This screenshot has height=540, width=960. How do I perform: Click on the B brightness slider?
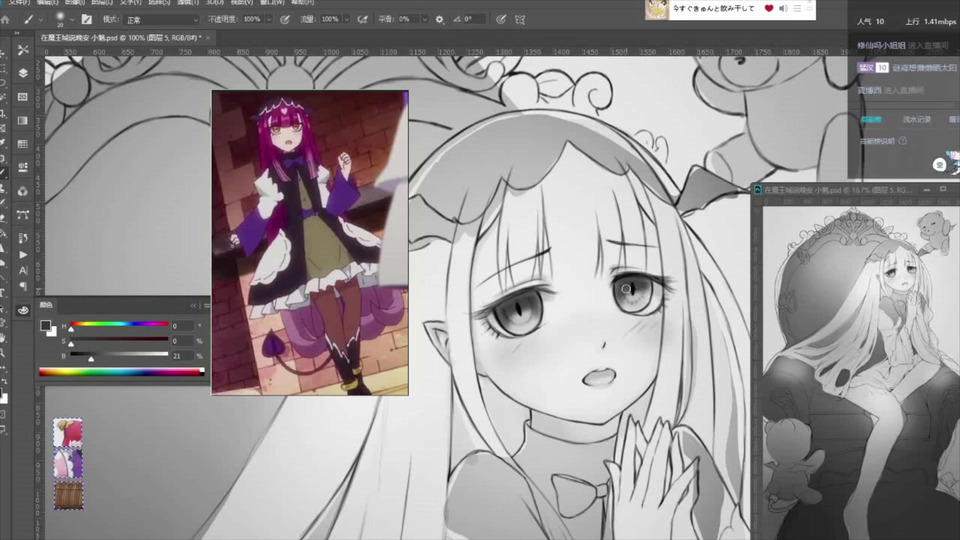(x=119, y=354)
